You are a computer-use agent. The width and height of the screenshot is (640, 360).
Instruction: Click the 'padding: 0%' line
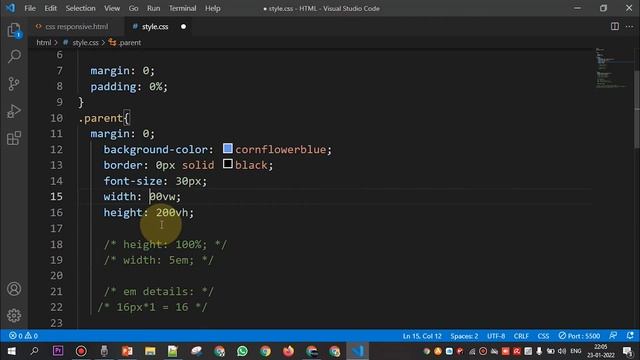tap(129, 87)
